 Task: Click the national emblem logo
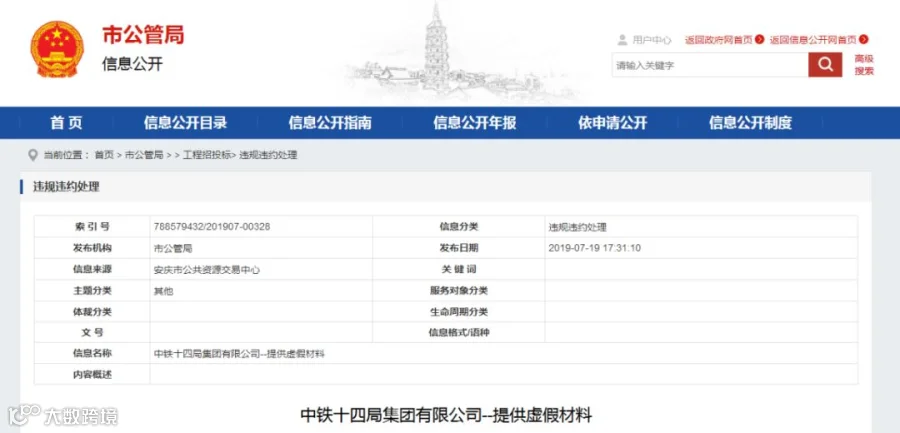click(57, 49)
